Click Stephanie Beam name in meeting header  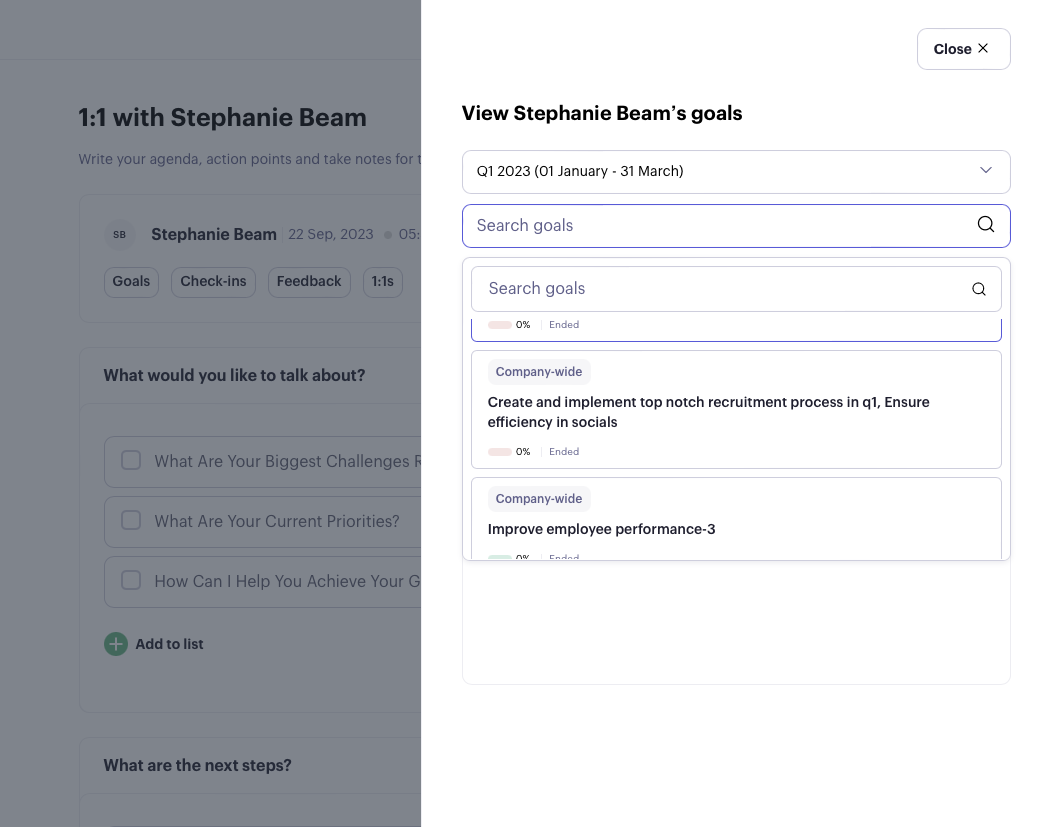[x=213, y=235]
